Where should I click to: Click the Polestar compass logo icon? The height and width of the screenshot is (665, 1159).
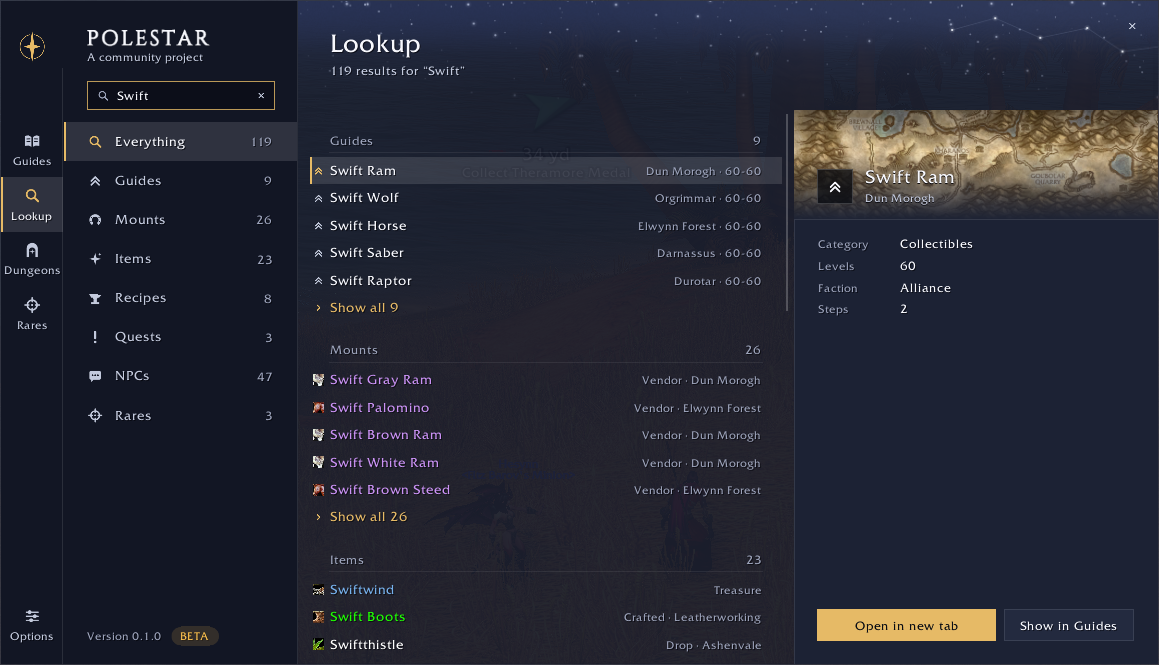32,47
